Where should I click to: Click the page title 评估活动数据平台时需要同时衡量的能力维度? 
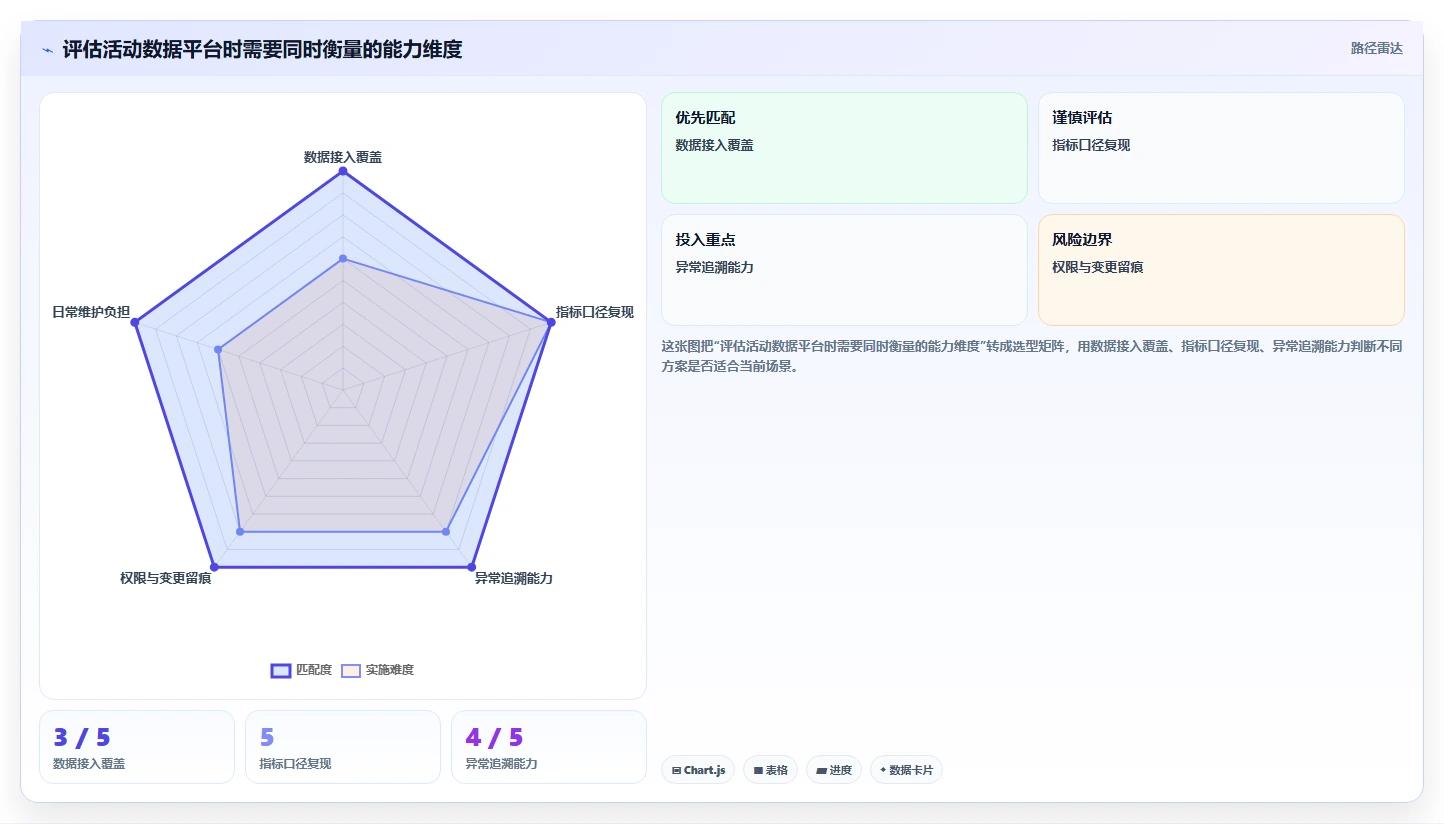tap(262, 49)
